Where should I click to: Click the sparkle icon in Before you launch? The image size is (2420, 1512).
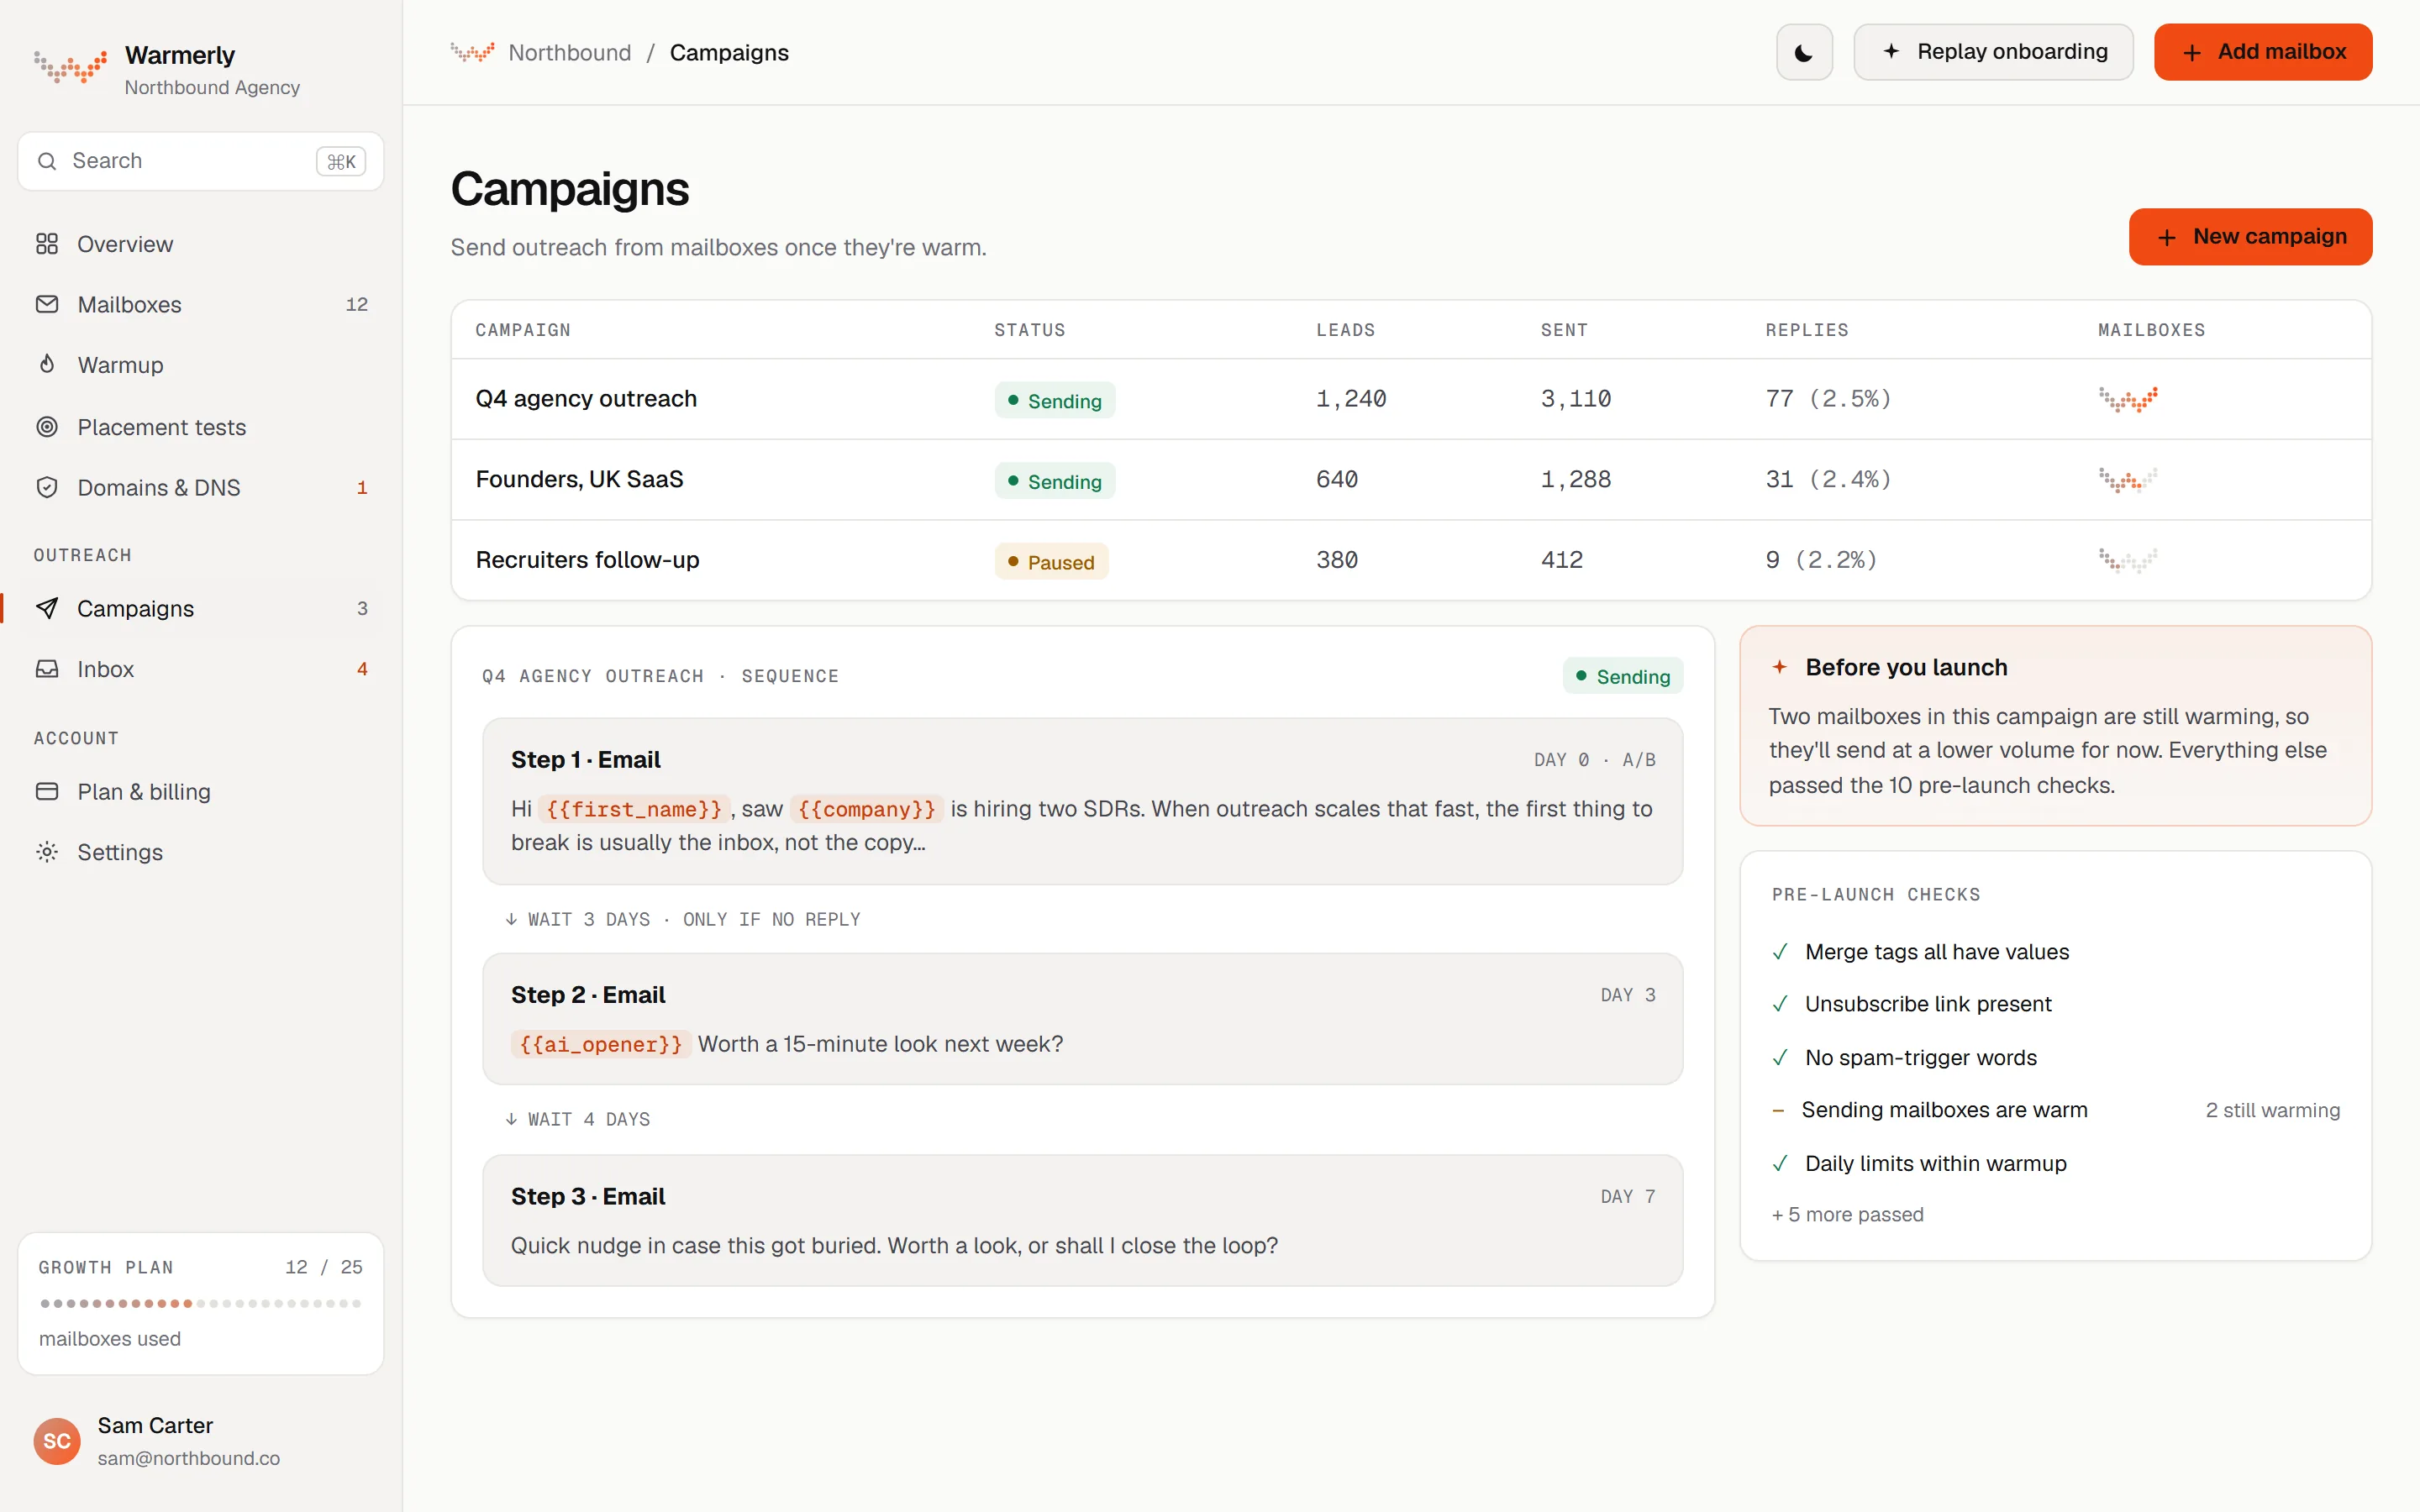pos(1779,667)
